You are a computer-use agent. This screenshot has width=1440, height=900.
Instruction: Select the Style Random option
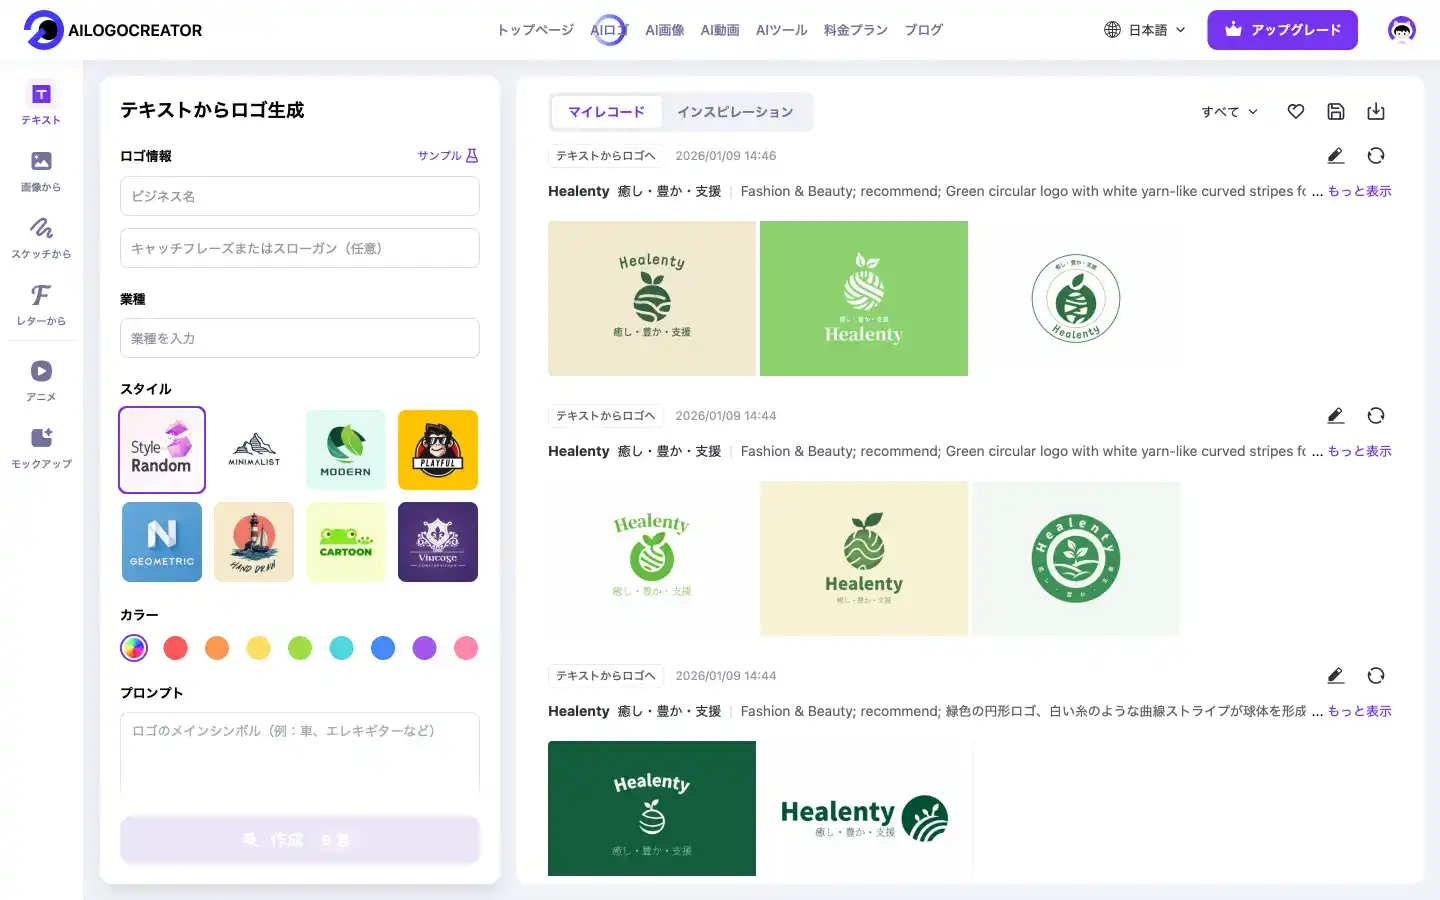coord(162,450)
